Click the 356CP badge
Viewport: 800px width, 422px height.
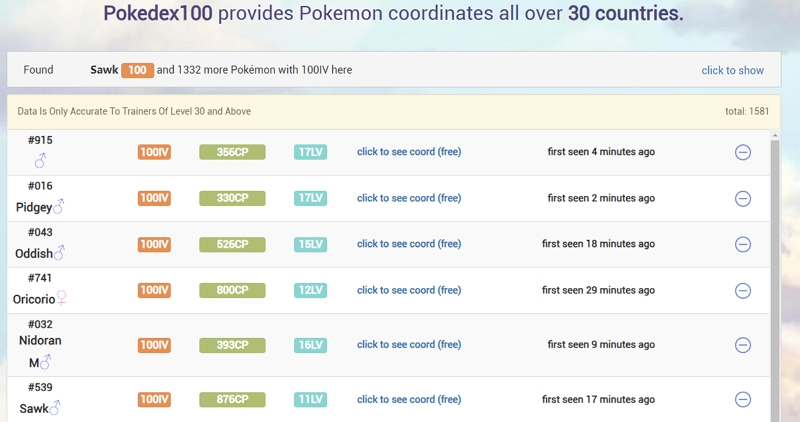232,152
